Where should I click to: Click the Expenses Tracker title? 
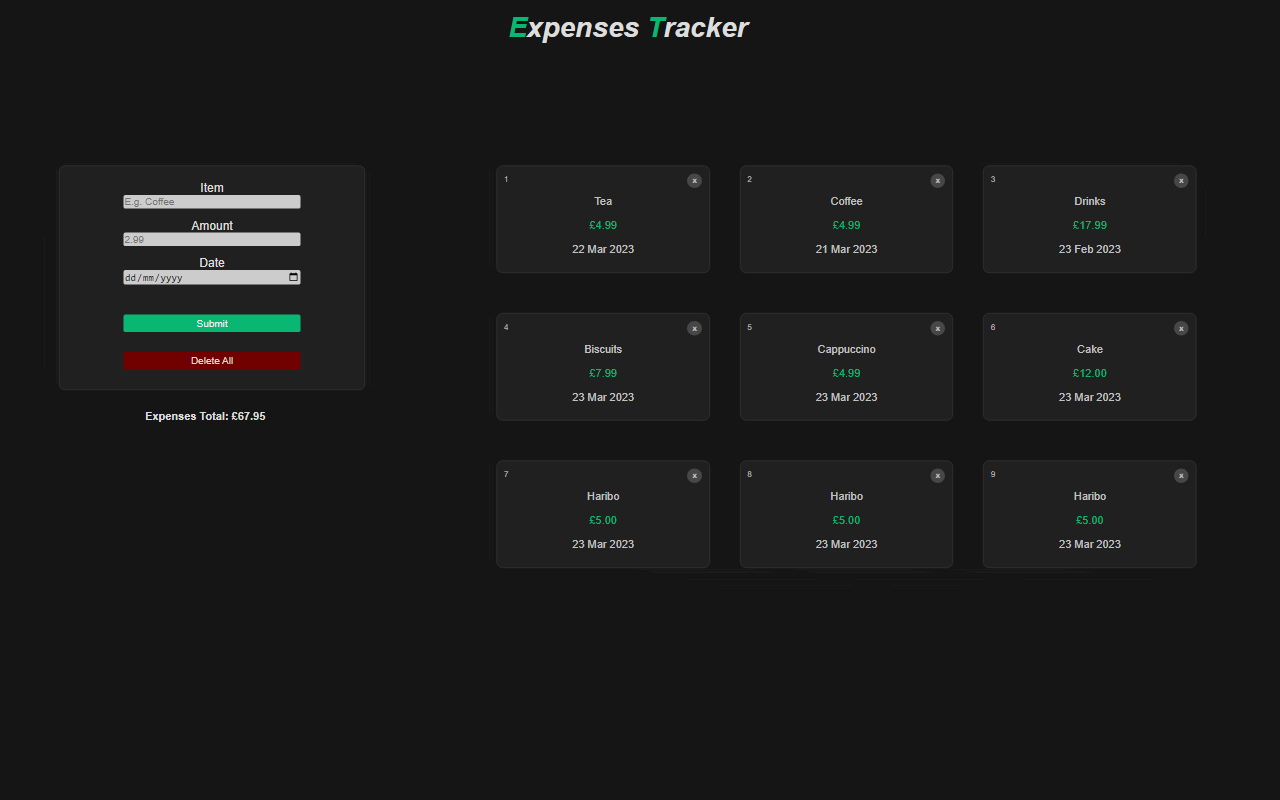pos(628,28)
